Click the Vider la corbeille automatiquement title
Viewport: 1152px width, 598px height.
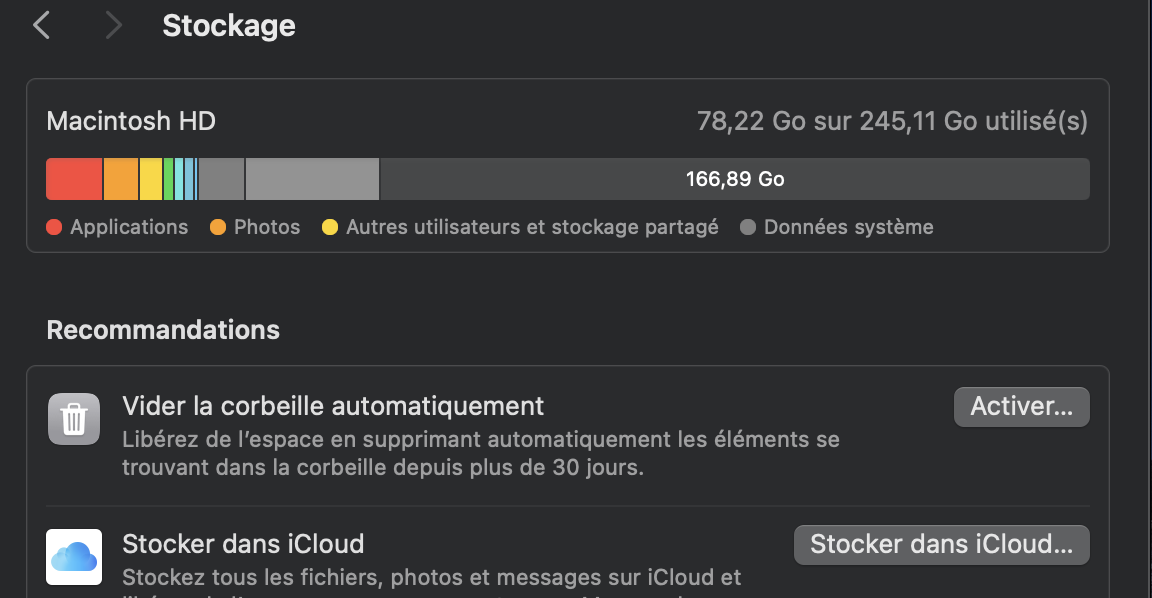[x=333, y=406]
